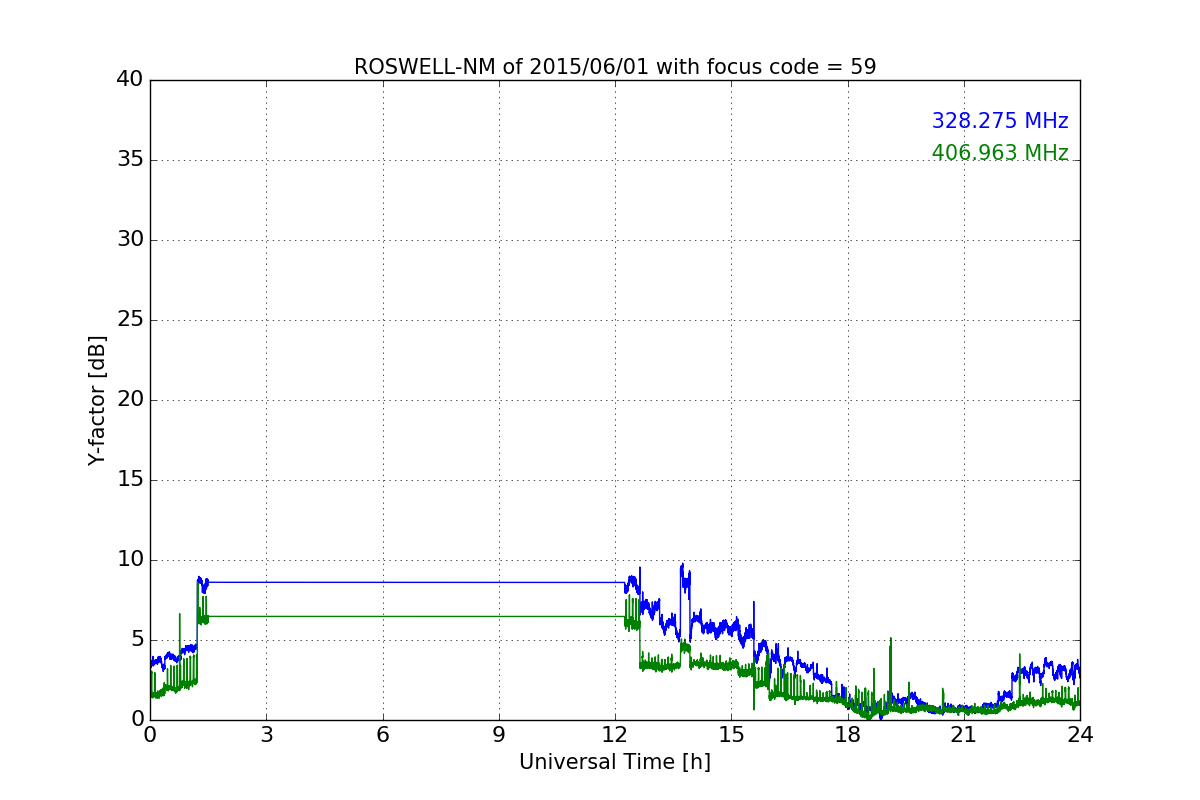Screen dimensions: 1200x800
Task: Click the x-axis tick label 9
Action: tap(499, 734)
